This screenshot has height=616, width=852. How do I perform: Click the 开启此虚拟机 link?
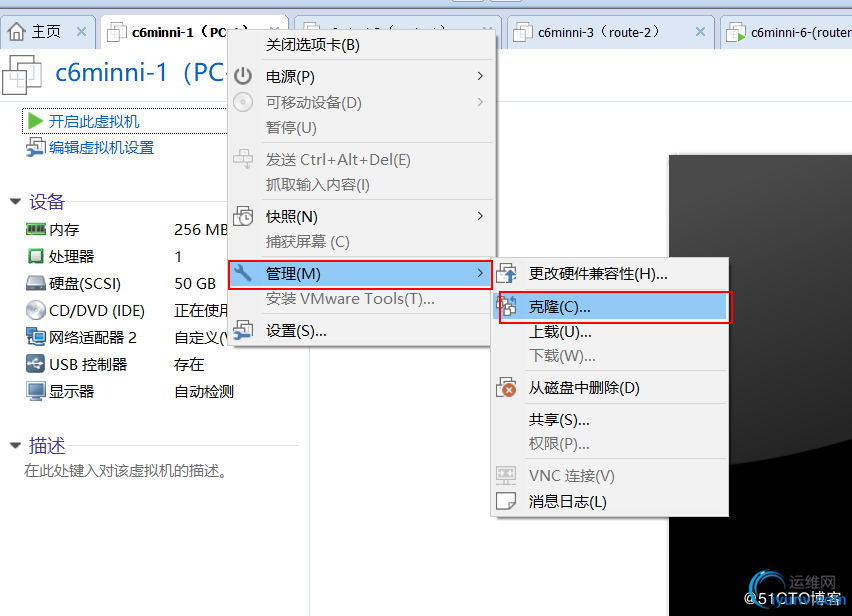(94, 121)
